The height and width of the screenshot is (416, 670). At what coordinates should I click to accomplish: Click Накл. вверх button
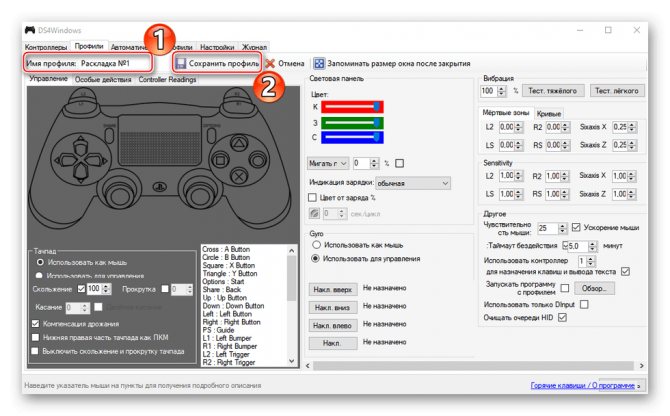pyautogui.click(x=332, y=290)
